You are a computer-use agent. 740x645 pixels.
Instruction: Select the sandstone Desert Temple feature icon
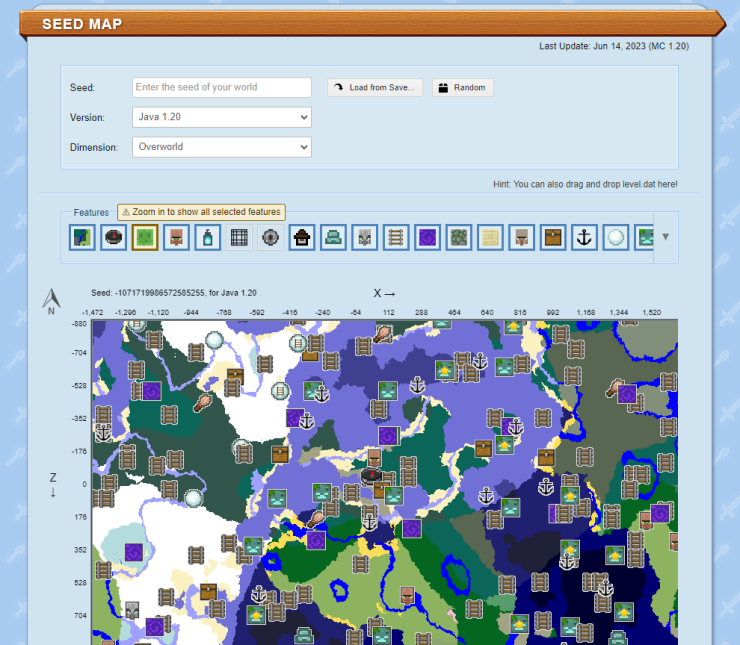click(490, 237)
